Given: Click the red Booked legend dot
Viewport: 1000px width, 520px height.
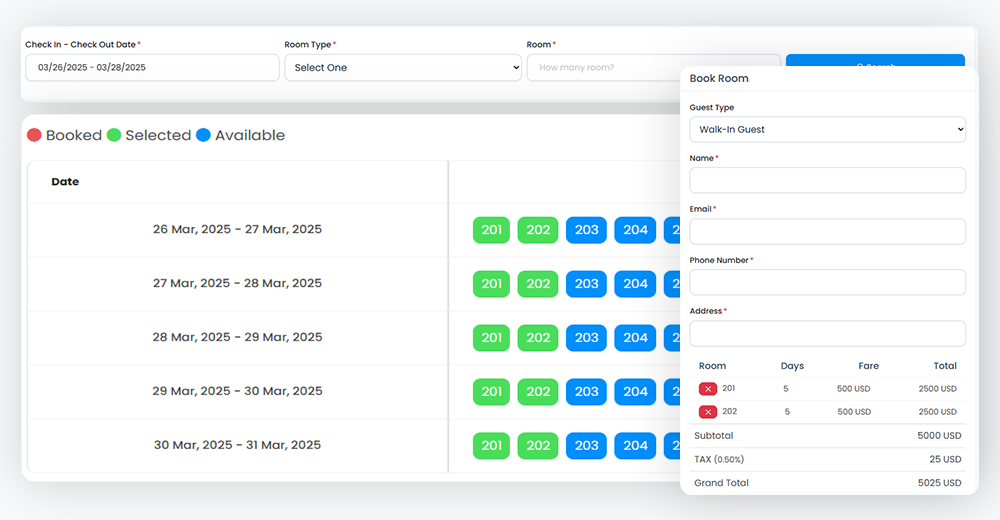Looking at the screenshot, I should click(x=34, y=136).
